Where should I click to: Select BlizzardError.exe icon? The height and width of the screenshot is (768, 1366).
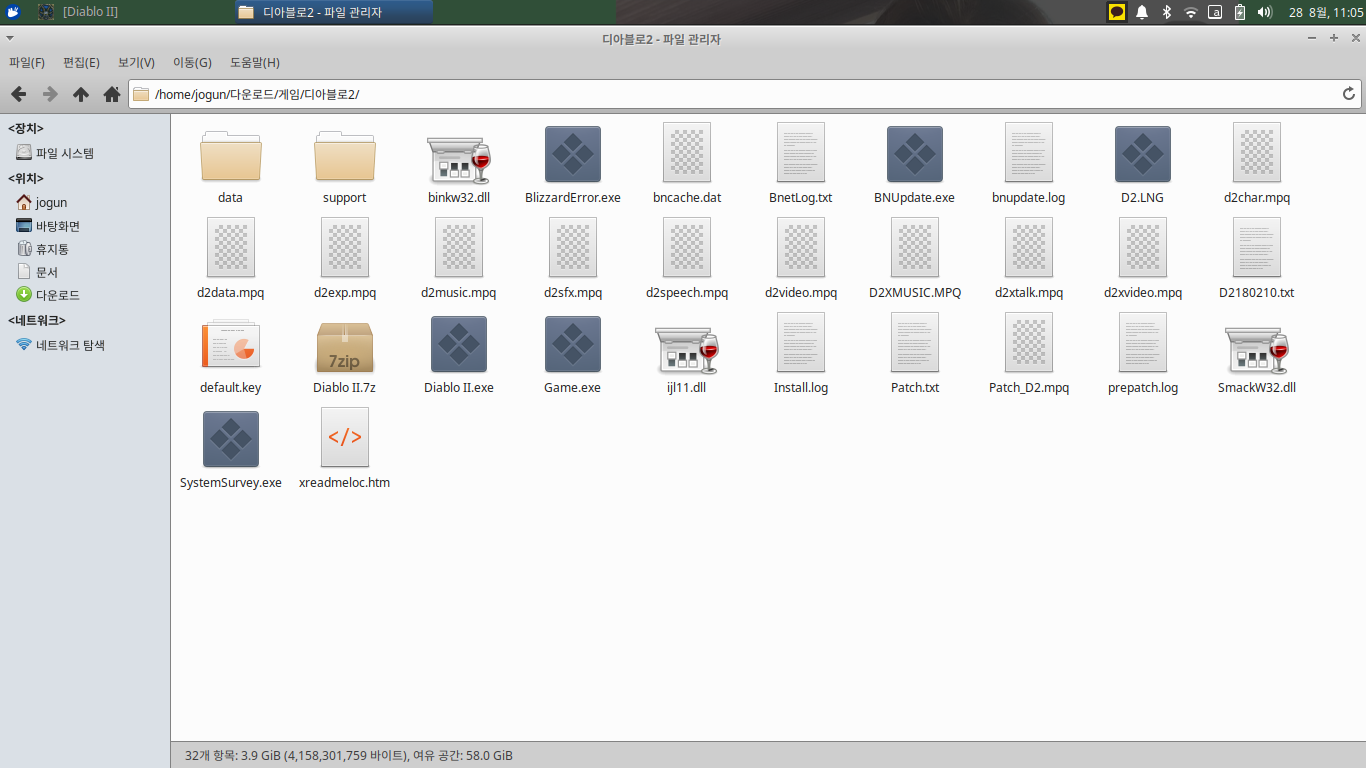[x=573, y=154]
